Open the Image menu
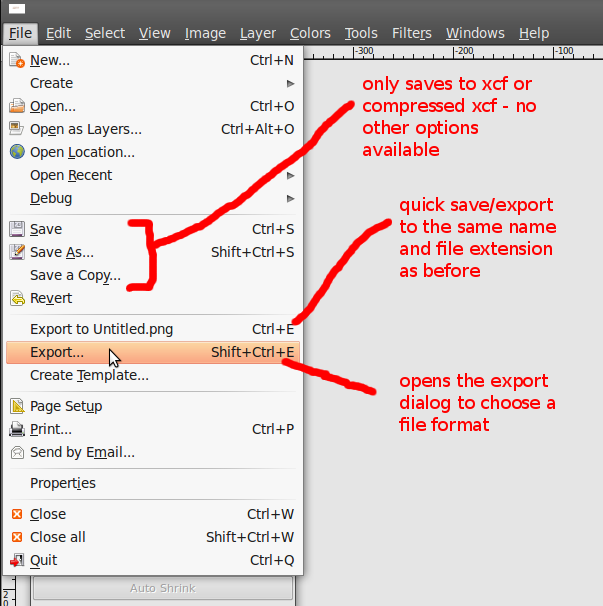 coord(205,33)
